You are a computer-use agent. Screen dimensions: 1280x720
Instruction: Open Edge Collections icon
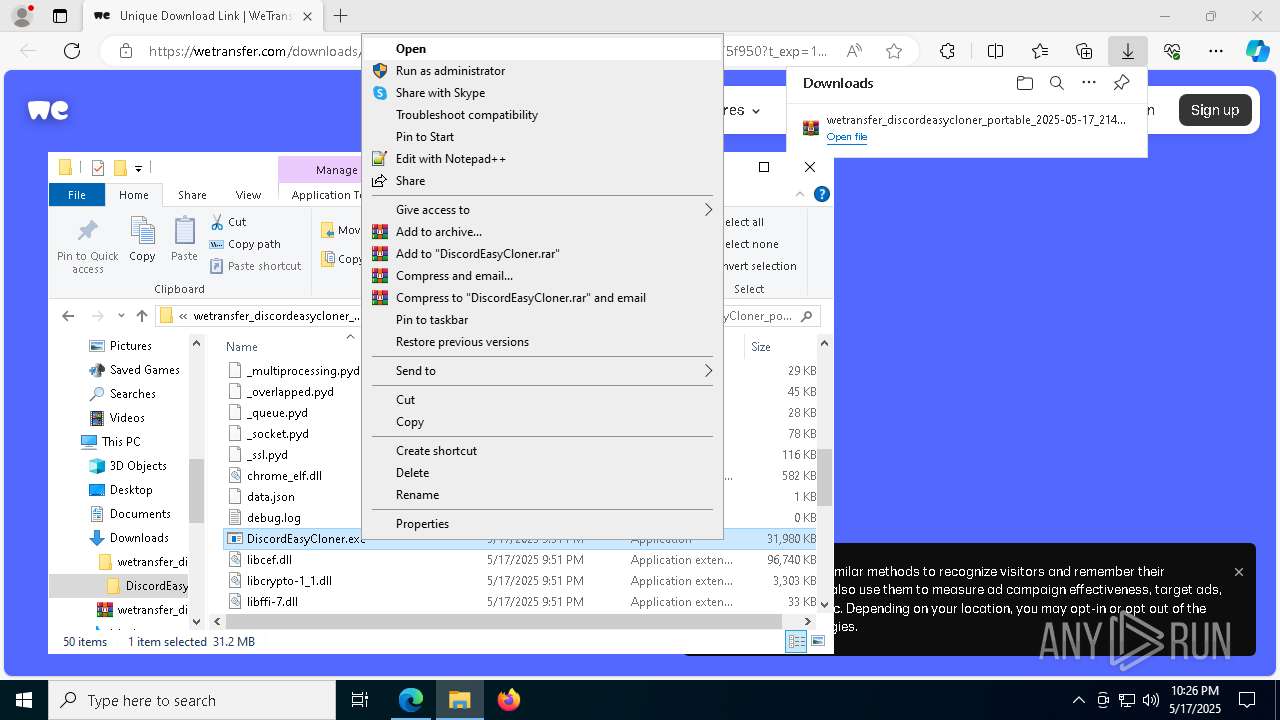click(x=1084, y=51)
